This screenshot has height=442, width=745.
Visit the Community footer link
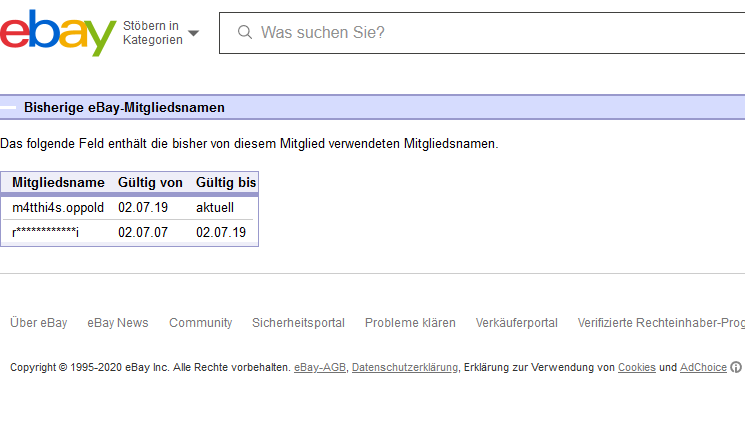(201, 323)
